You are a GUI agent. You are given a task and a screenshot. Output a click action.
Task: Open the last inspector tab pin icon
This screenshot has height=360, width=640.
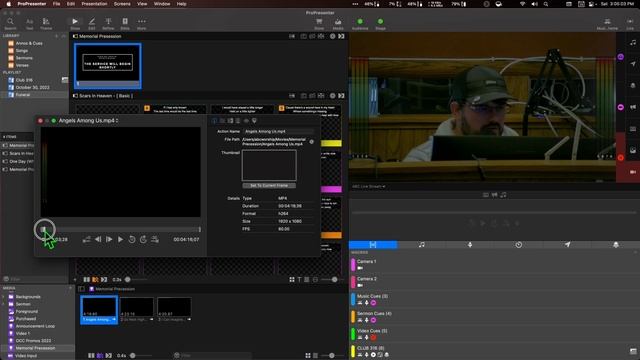coord(254,121)
